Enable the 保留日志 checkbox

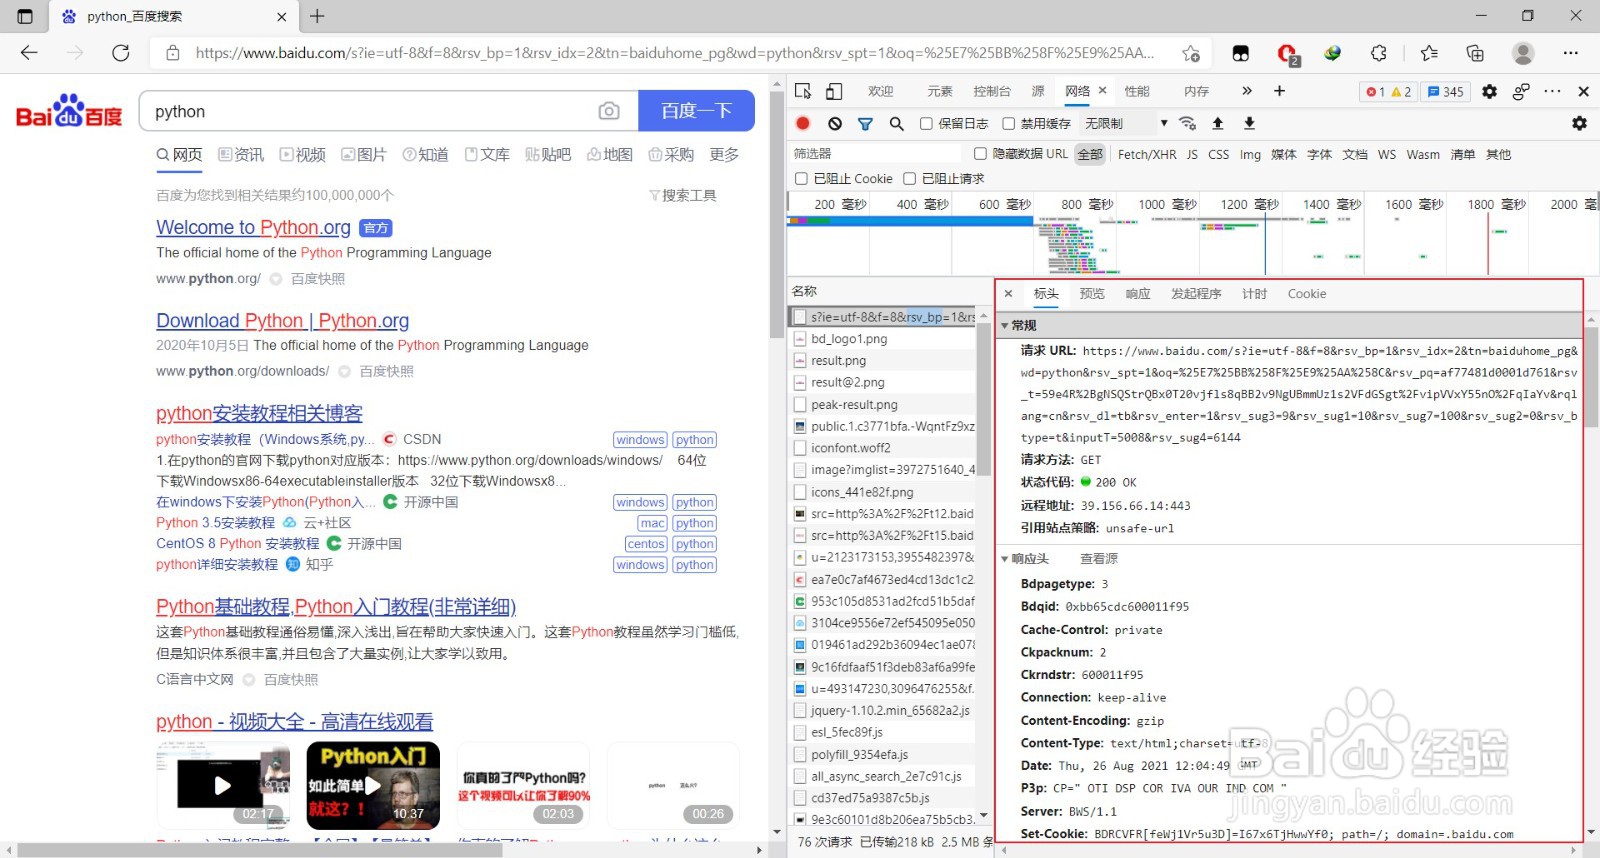pyautogui.click(x=926, y=124)
